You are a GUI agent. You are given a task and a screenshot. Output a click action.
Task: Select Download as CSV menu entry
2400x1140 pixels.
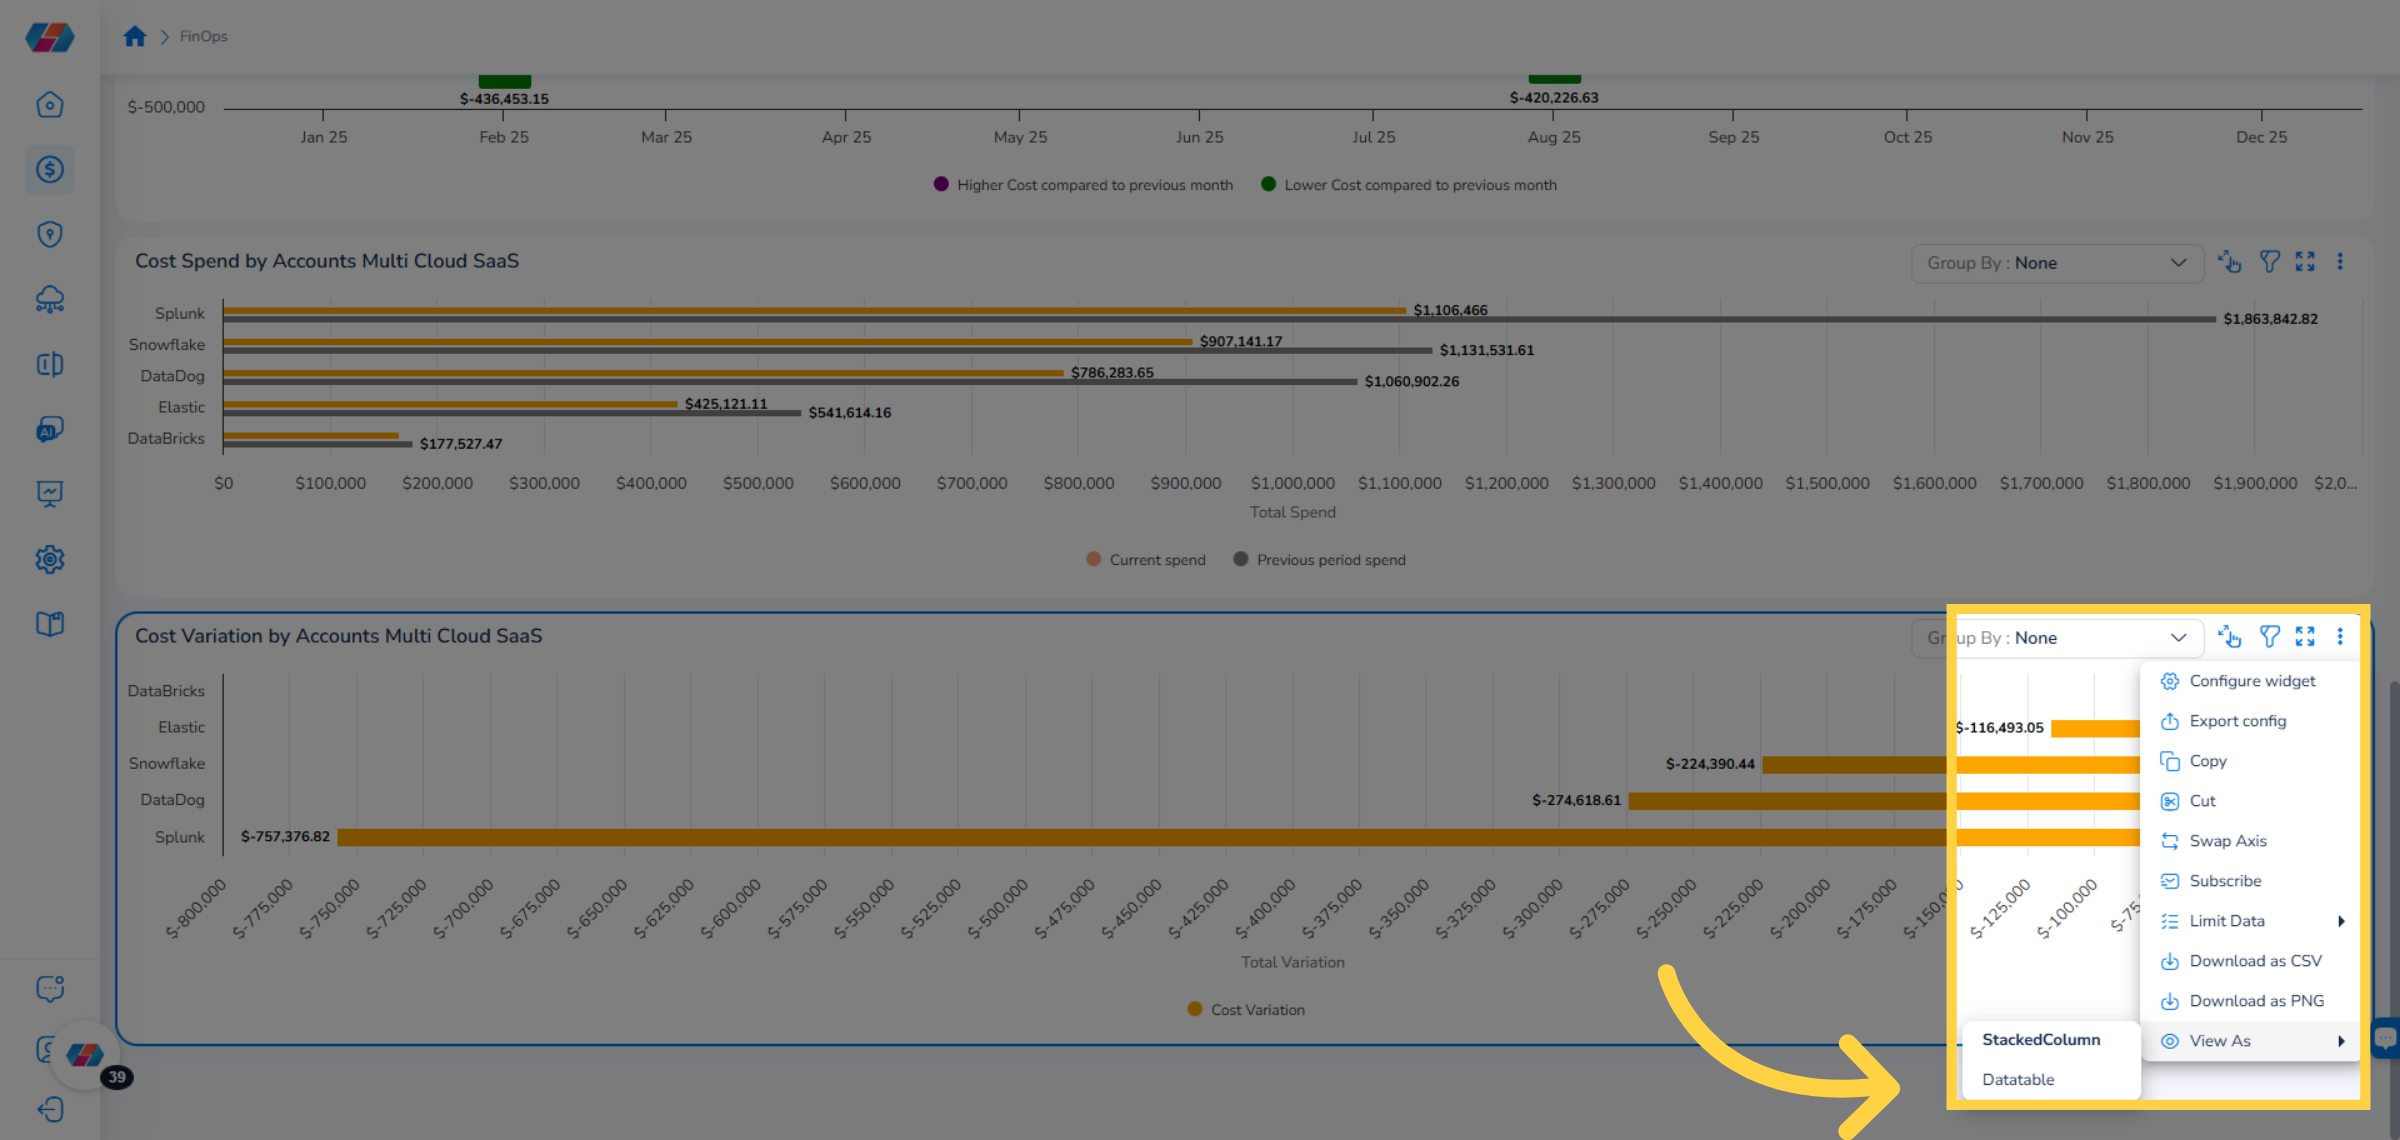click(2254, 961)
